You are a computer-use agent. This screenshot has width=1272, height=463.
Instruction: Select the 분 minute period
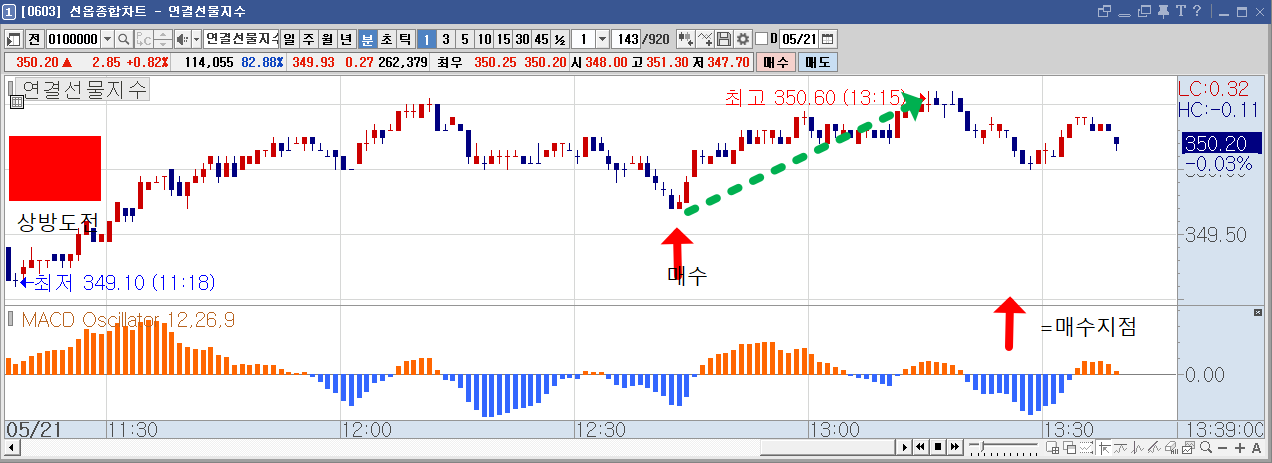coord(367,39)
